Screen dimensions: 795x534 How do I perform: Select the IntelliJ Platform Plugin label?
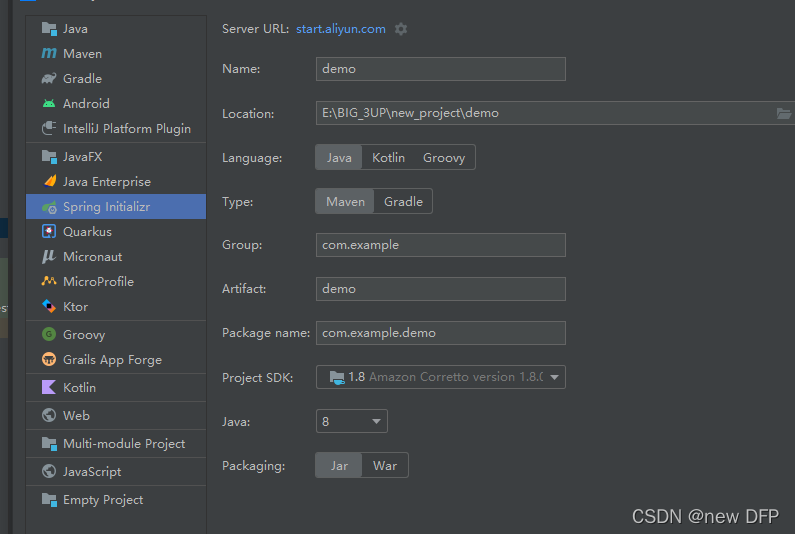click(x=127, y=129)
